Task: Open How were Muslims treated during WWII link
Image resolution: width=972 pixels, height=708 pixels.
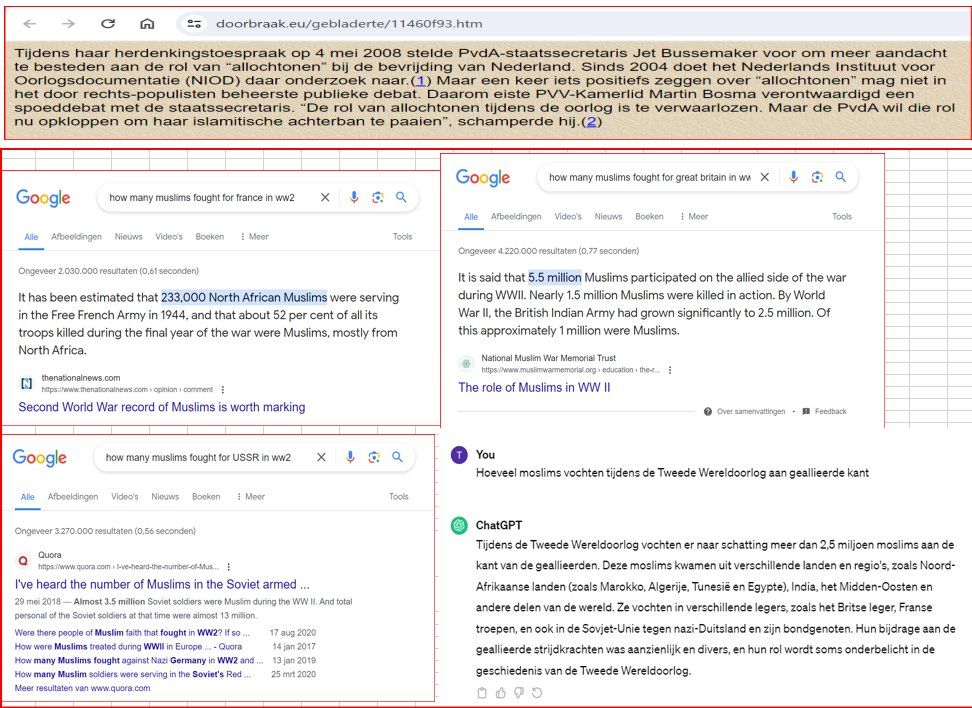Action: [128, 647]
